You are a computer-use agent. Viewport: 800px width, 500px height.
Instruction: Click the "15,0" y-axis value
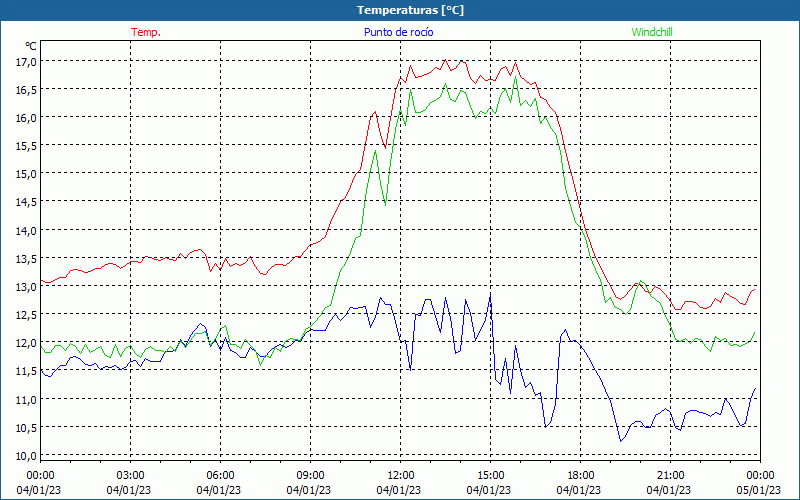click(x=27, y=174)
